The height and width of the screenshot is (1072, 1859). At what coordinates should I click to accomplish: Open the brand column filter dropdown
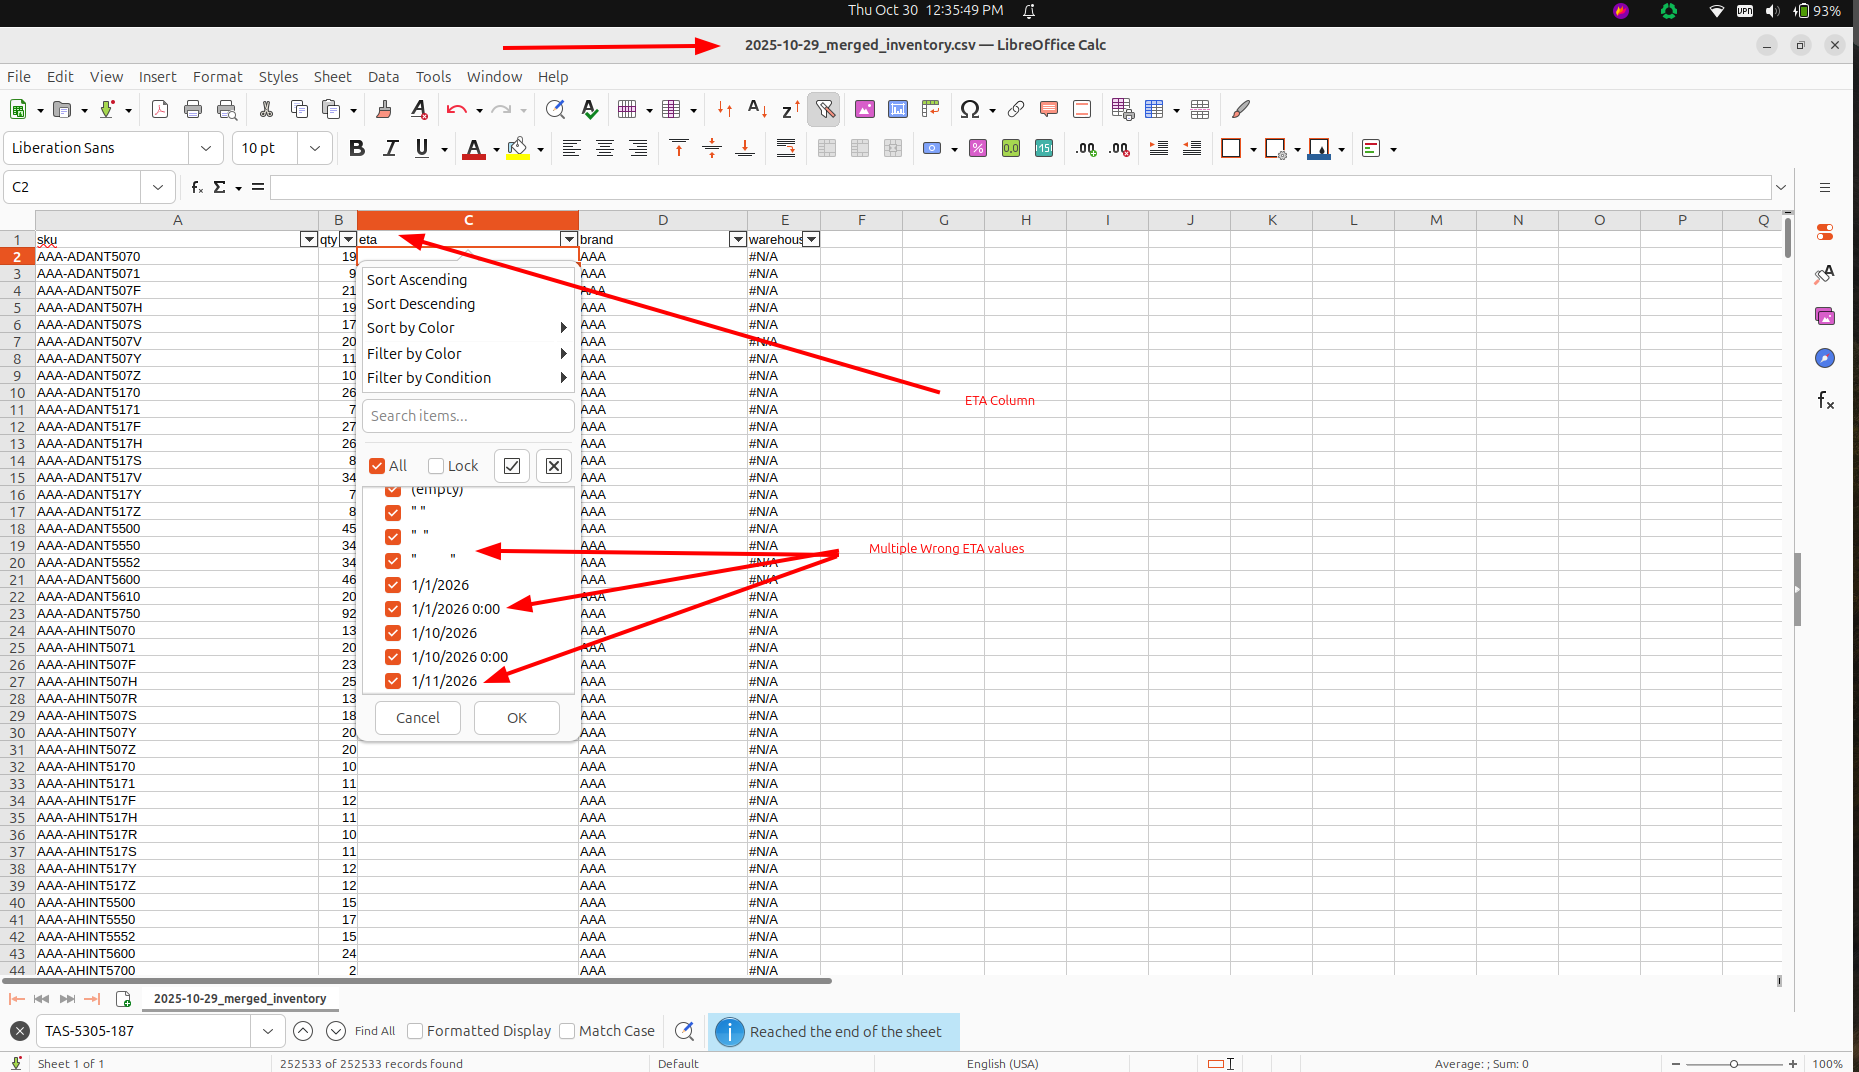click(x=737, y=239)
